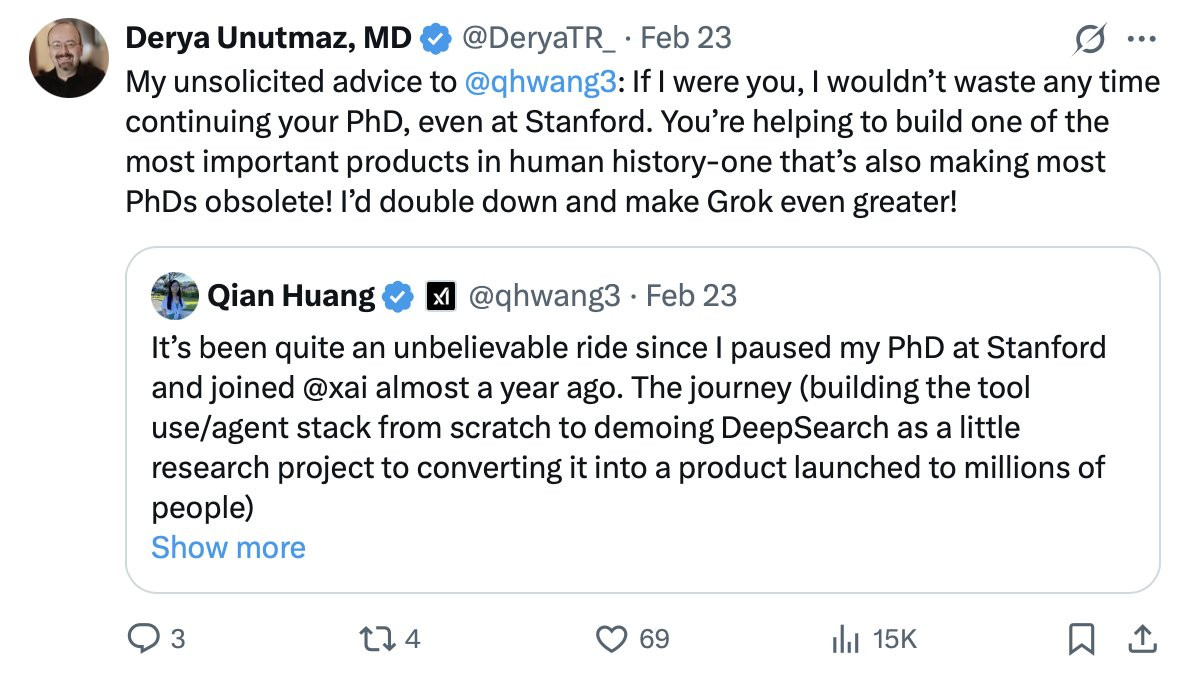The width and height of the screenshot is (1192, 678).
Task: Click the @qhwang3 mention link
Action: (x=541, y=81)
